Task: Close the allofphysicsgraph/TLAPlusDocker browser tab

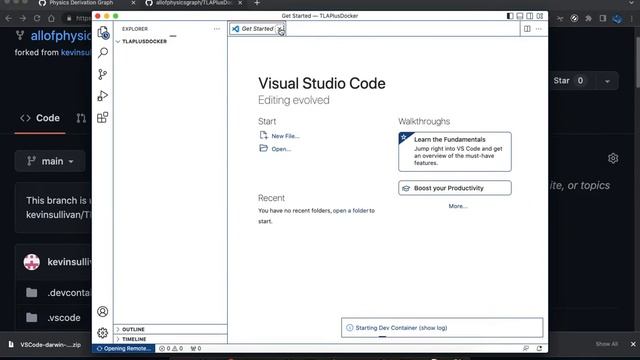Action: coord(240,3)
